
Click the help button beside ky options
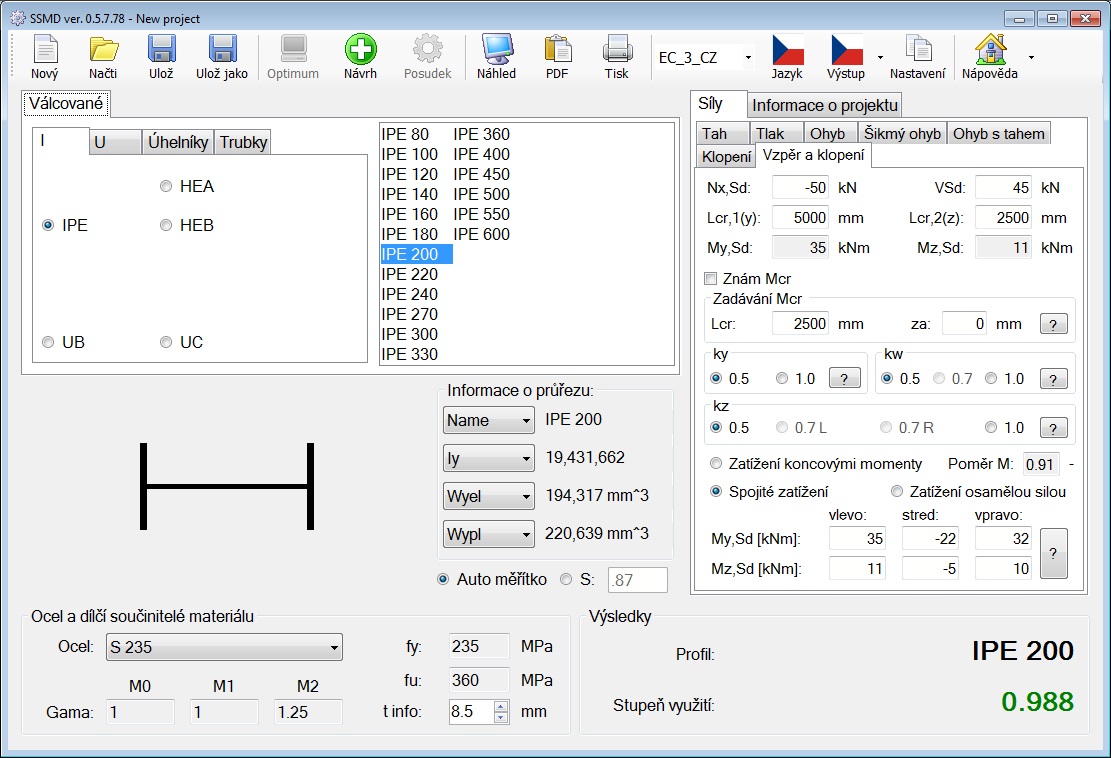tap(844, 379)
